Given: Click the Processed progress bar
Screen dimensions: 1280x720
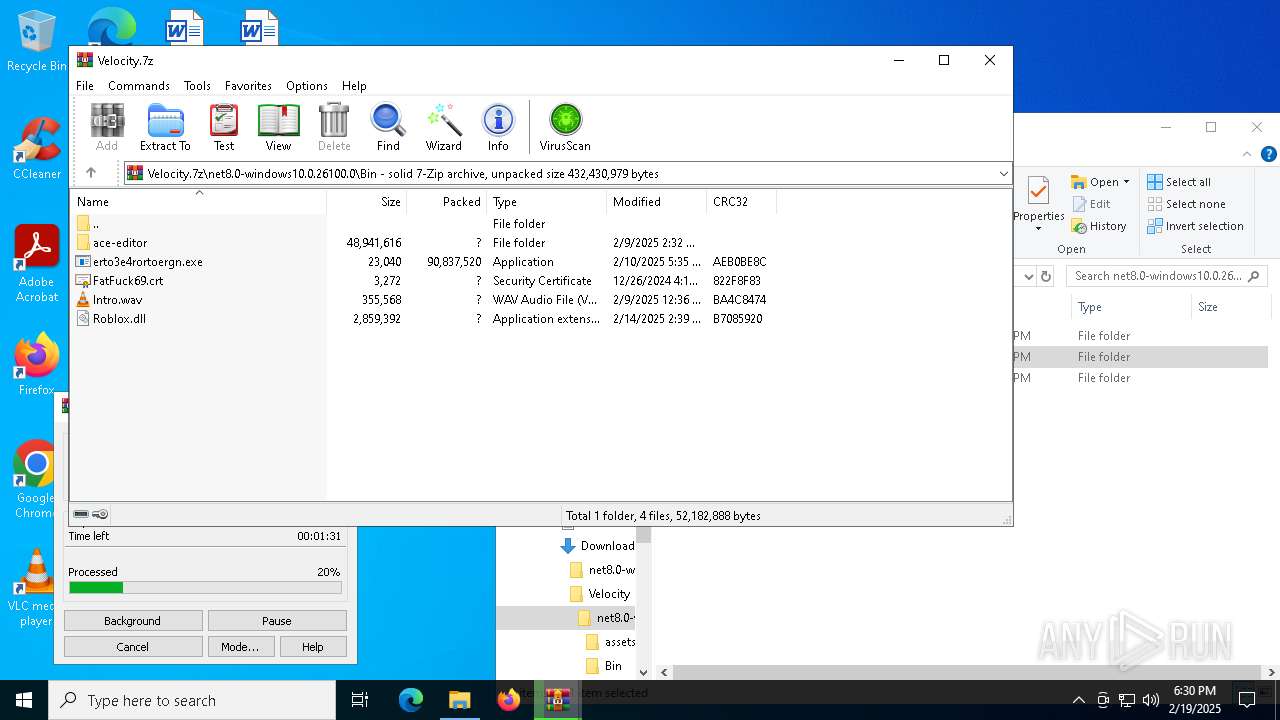Looking at the screenshot, I should click(205, 588).
